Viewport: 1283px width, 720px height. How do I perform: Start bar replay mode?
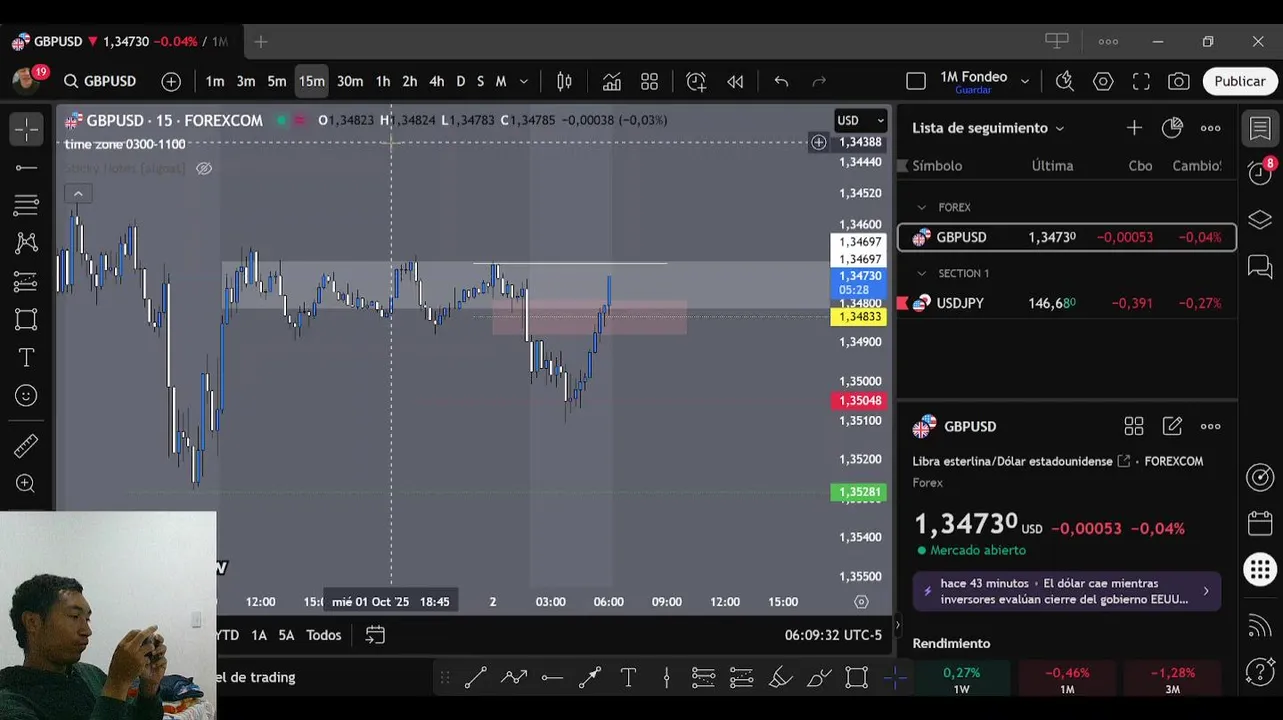[x=735, y=81]
